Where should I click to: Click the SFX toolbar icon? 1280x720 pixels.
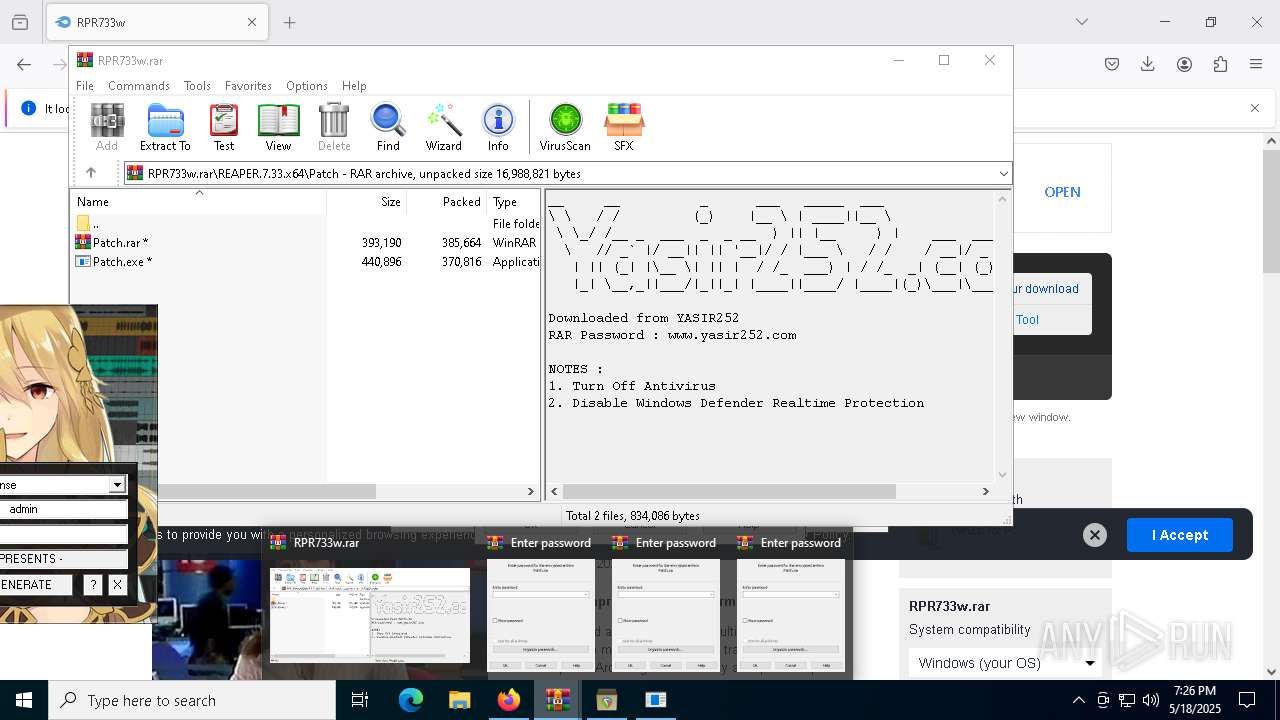click(x=623, y=127)
